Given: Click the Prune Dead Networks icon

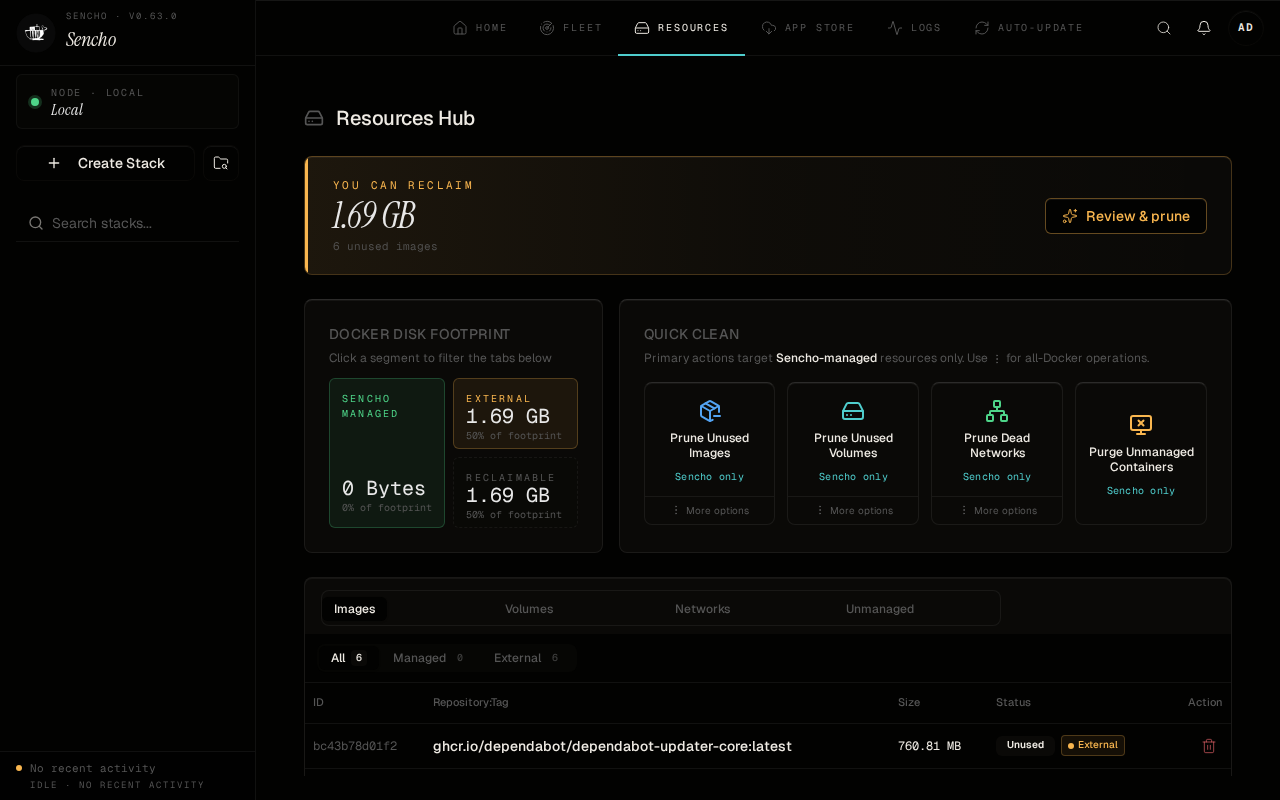Looking at the screenshot, I should [997, 411].
